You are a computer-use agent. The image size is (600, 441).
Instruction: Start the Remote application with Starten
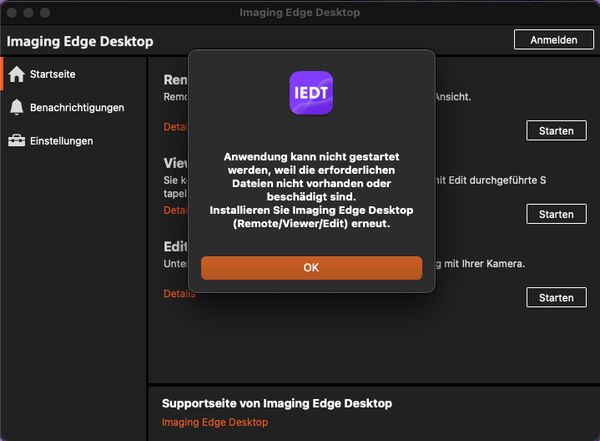tap(556, 131)
